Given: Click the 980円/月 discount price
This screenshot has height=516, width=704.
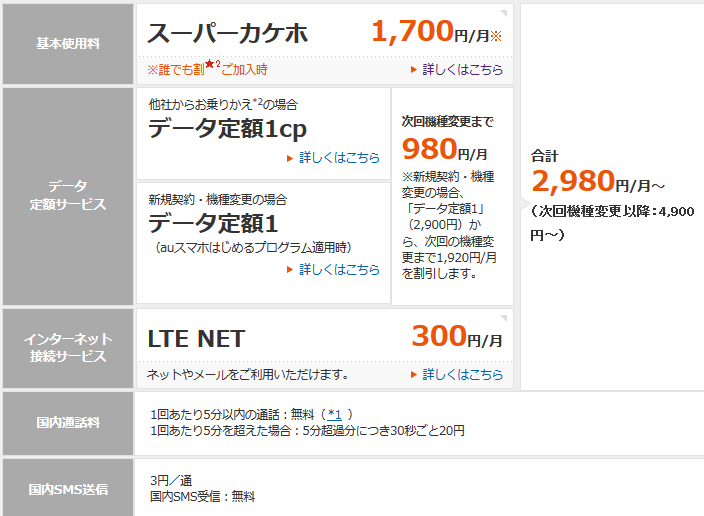Looking at the screenshot, I should [x=444, y=149].
